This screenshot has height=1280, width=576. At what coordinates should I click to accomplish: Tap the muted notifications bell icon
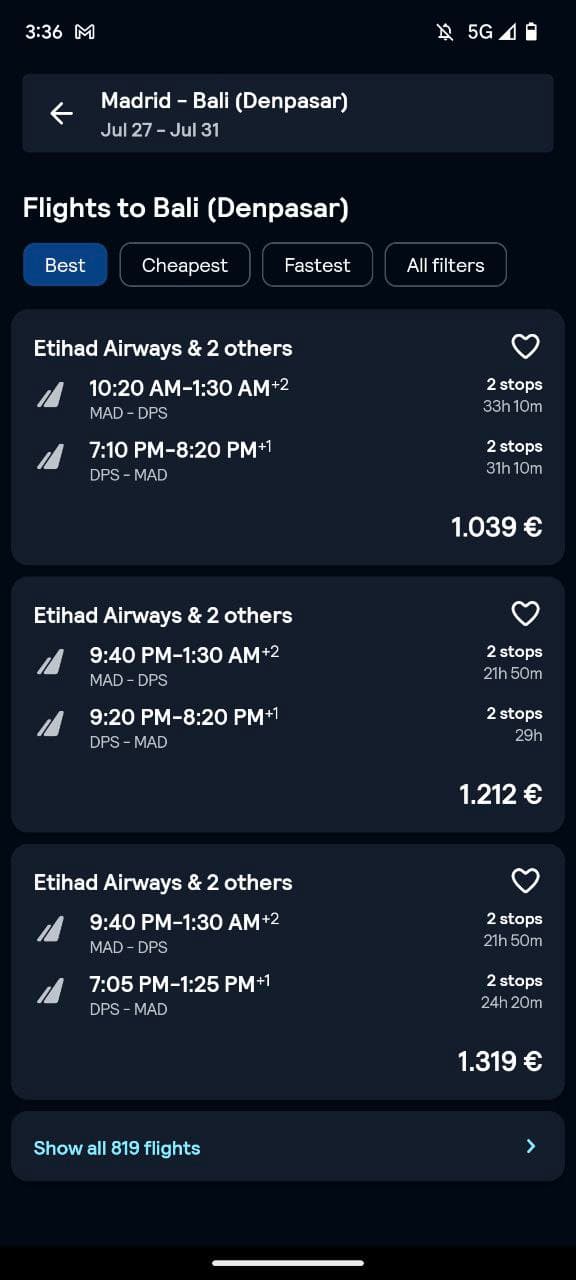445,32
